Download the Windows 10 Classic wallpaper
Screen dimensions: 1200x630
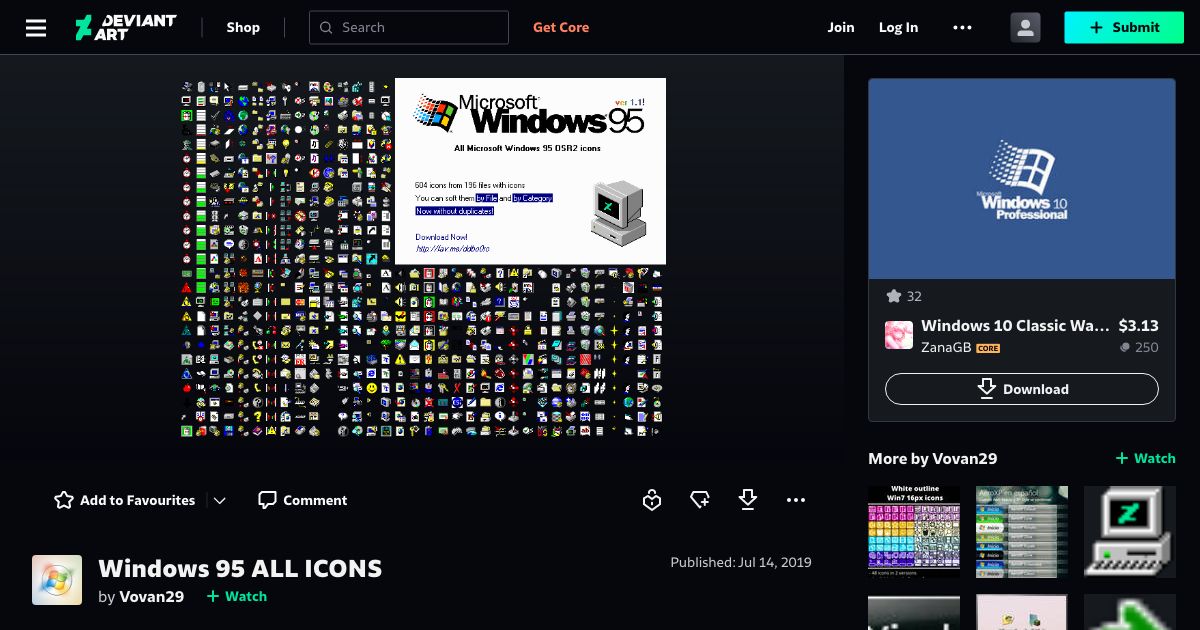pyautogui.click(x=1021, y=389)
